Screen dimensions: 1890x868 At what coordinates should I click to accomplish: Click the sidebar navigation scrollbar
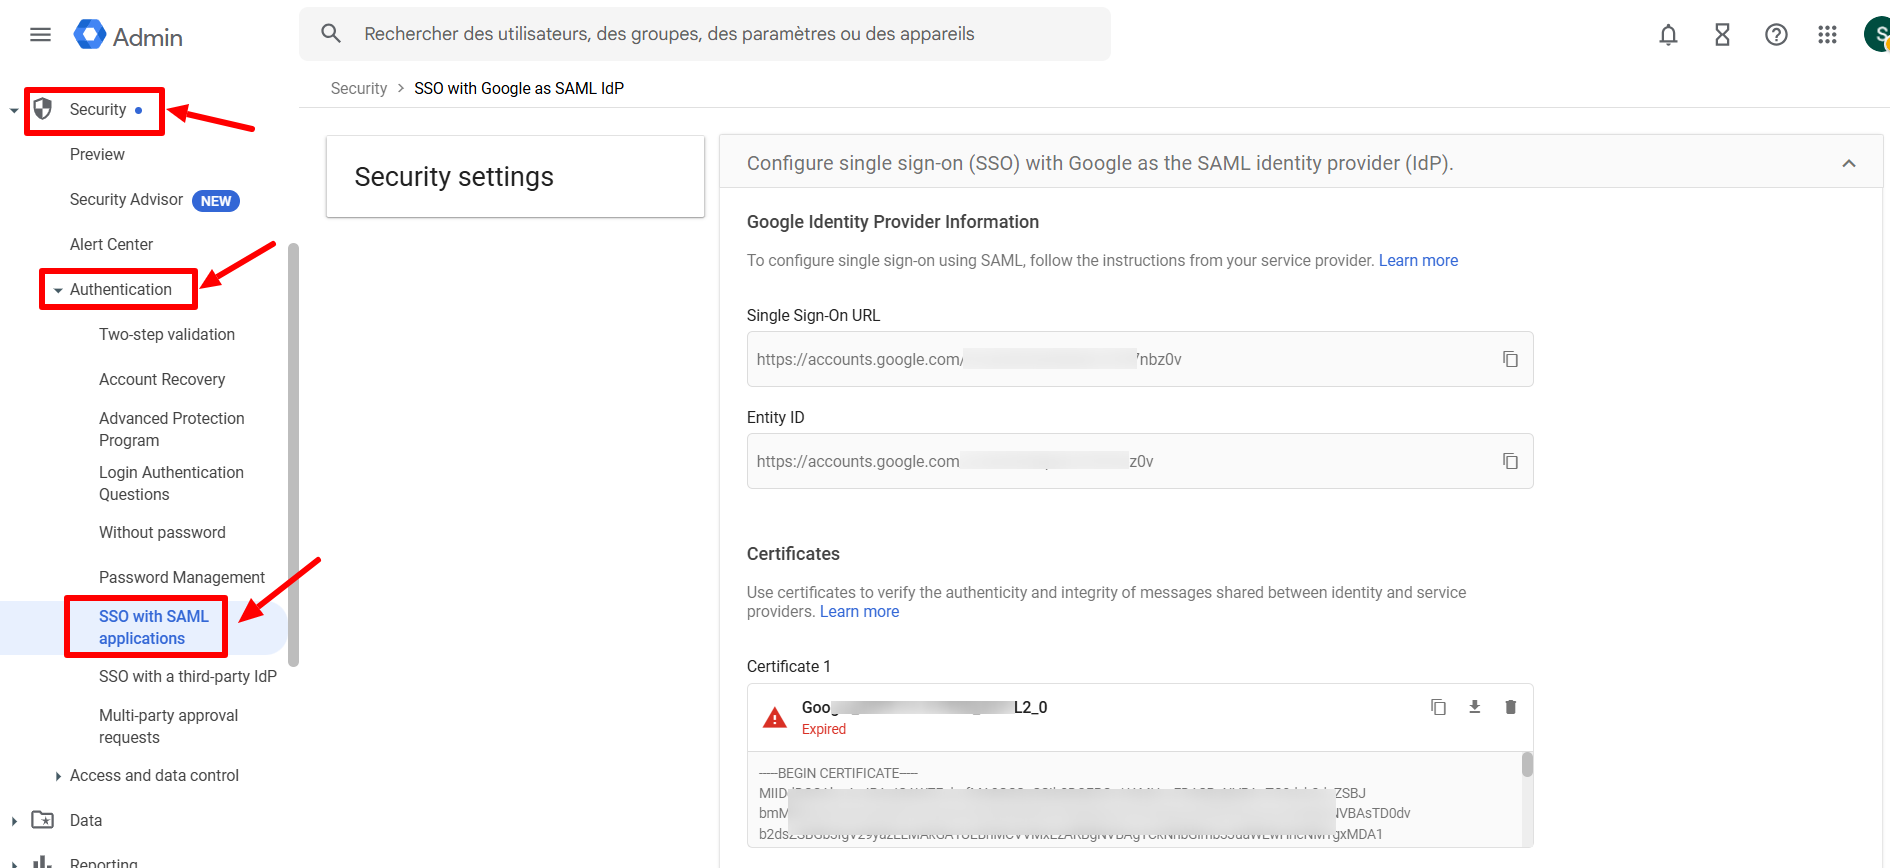click(293, 455)
